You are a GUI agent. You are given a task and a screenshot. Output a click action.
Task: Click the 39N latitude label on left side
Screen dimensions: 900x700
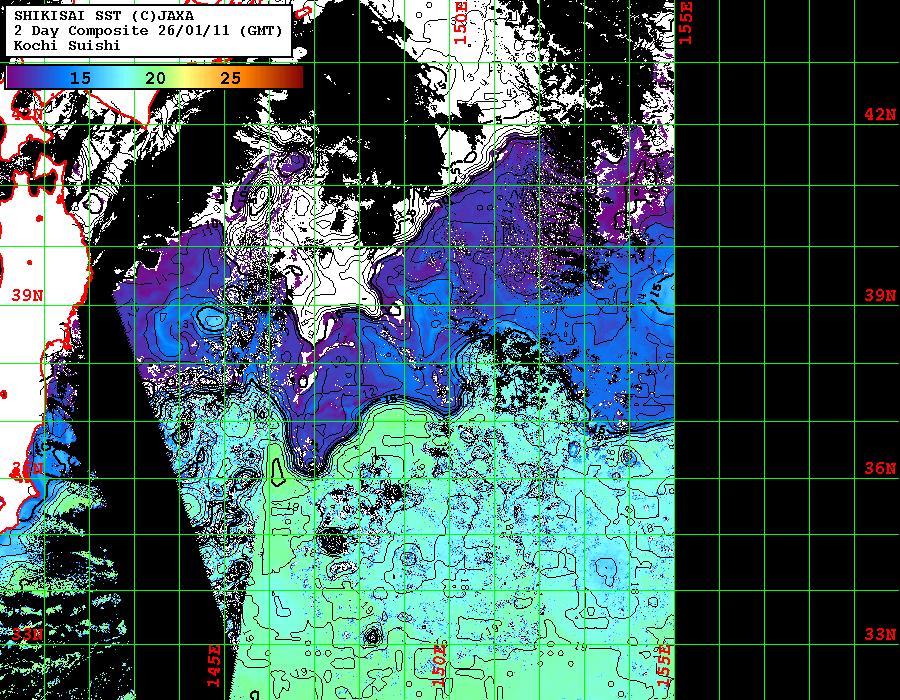[27, 296]
